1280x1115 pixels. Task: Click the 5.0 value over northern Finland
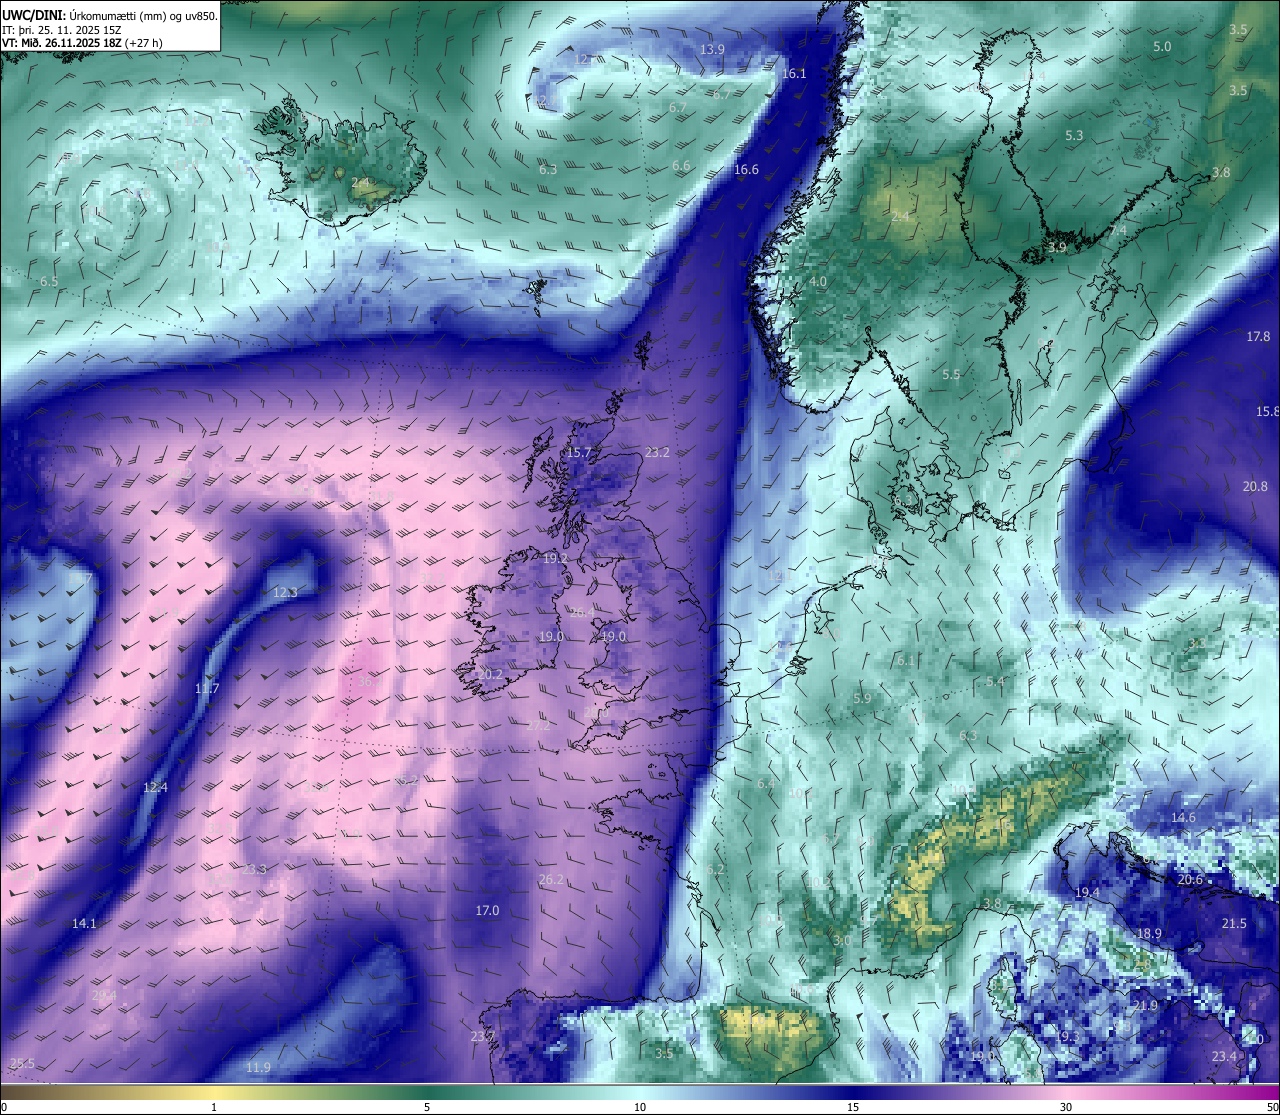coord(1162,47)
